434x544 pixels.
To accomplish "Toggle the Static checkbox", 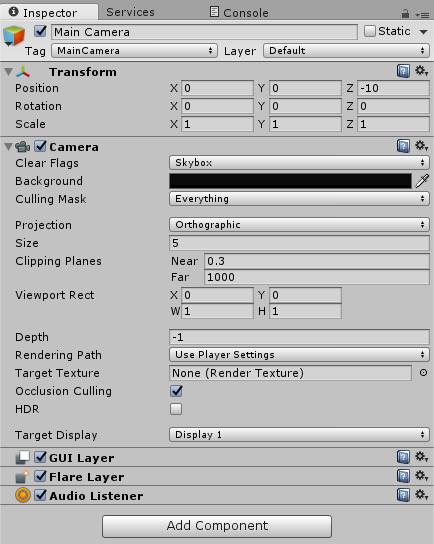I will pos(369,31).
